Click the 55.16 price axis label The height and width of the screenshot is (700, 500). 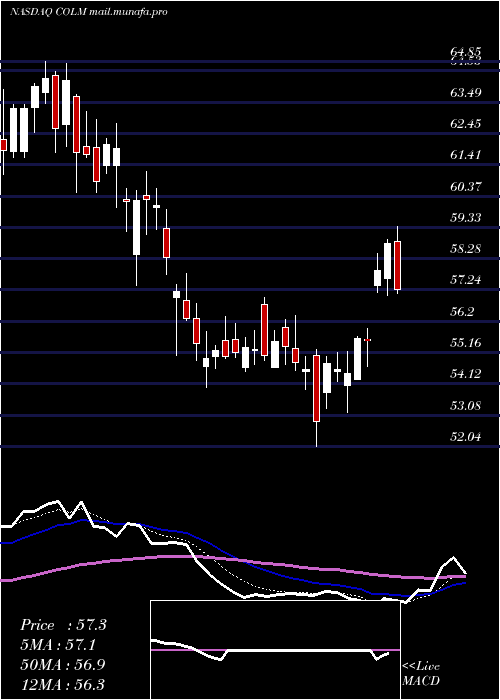466,342
